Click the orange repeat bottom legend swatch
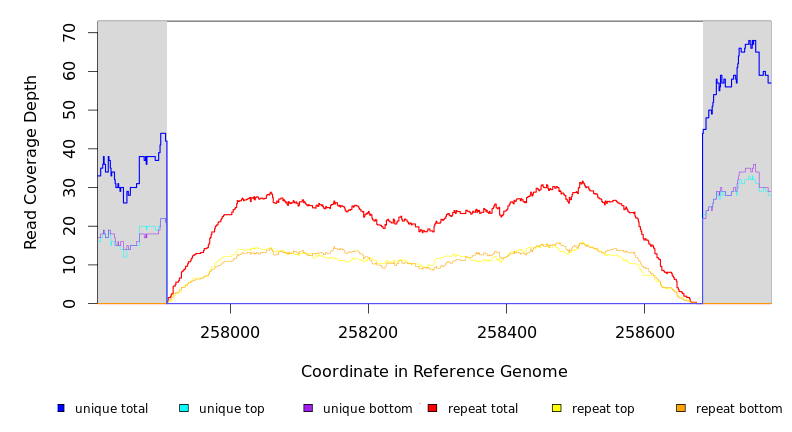The width and height of the screenshot is (792, 432). pyautogui.click(x=681, y=408)
